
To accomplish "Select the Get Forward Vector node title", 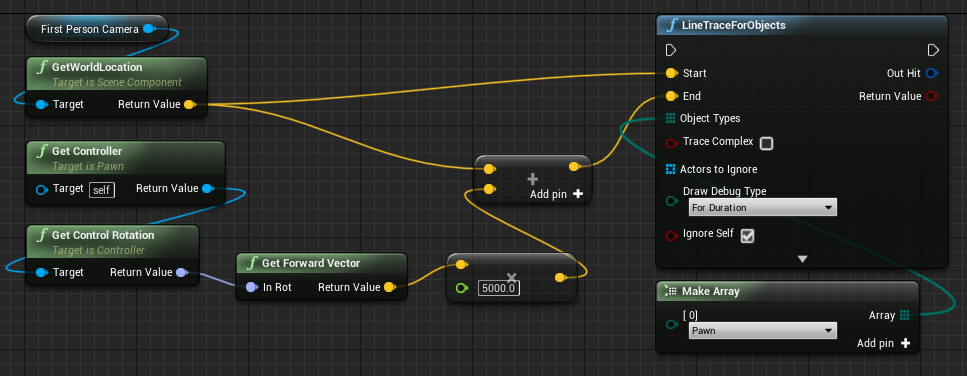I will coord(311,263).
